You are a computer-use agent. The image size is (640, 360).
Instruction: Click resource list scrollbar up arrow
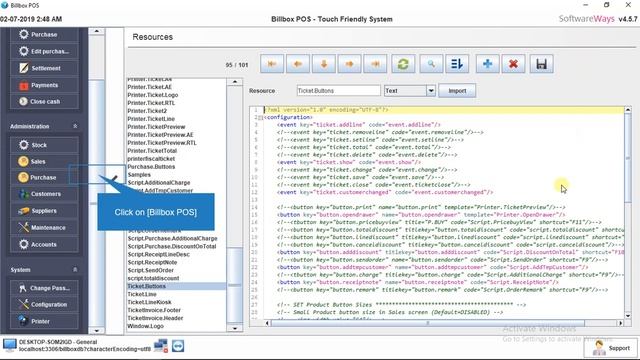tap(235, 82)
